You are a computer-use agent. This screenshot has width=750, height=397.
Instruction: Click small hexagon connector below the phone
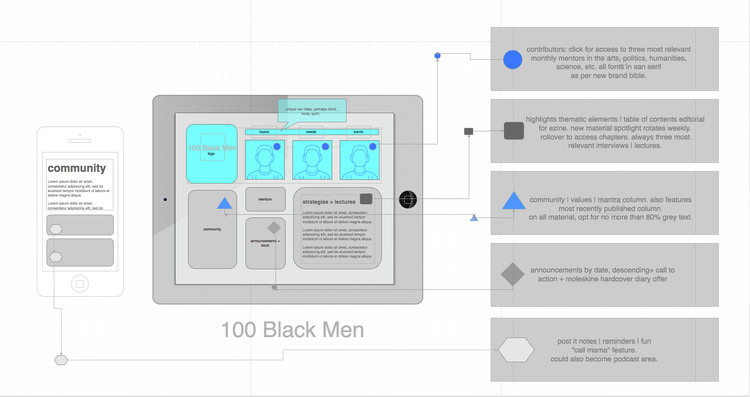coord(61,360)
